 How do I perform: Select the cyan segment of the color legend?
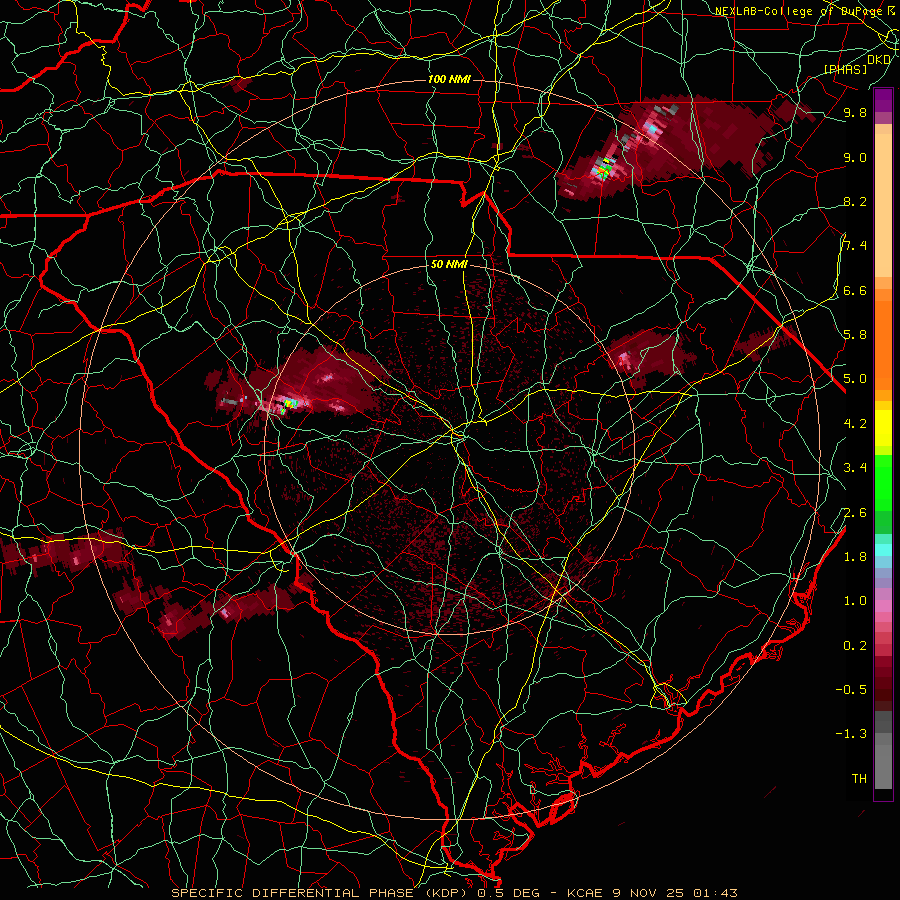(883, 549)
